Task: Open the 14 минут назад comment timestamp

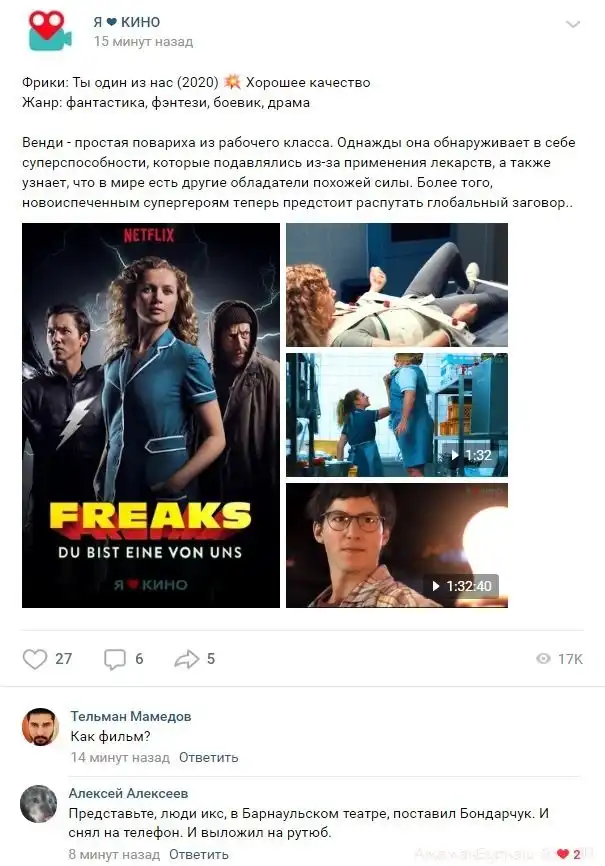Action: click(x=120, y=757)
